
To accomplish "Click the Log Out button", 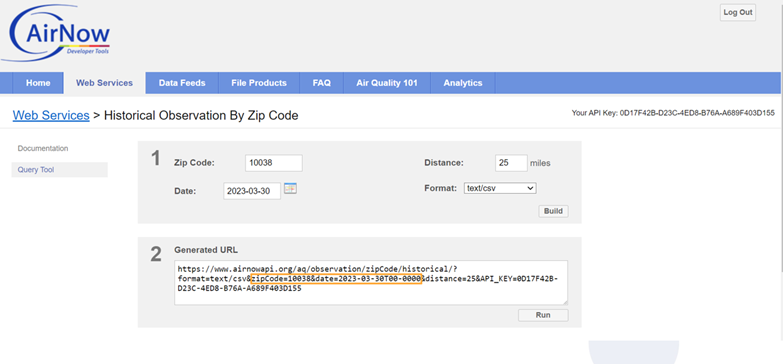I will coord(738,12).
